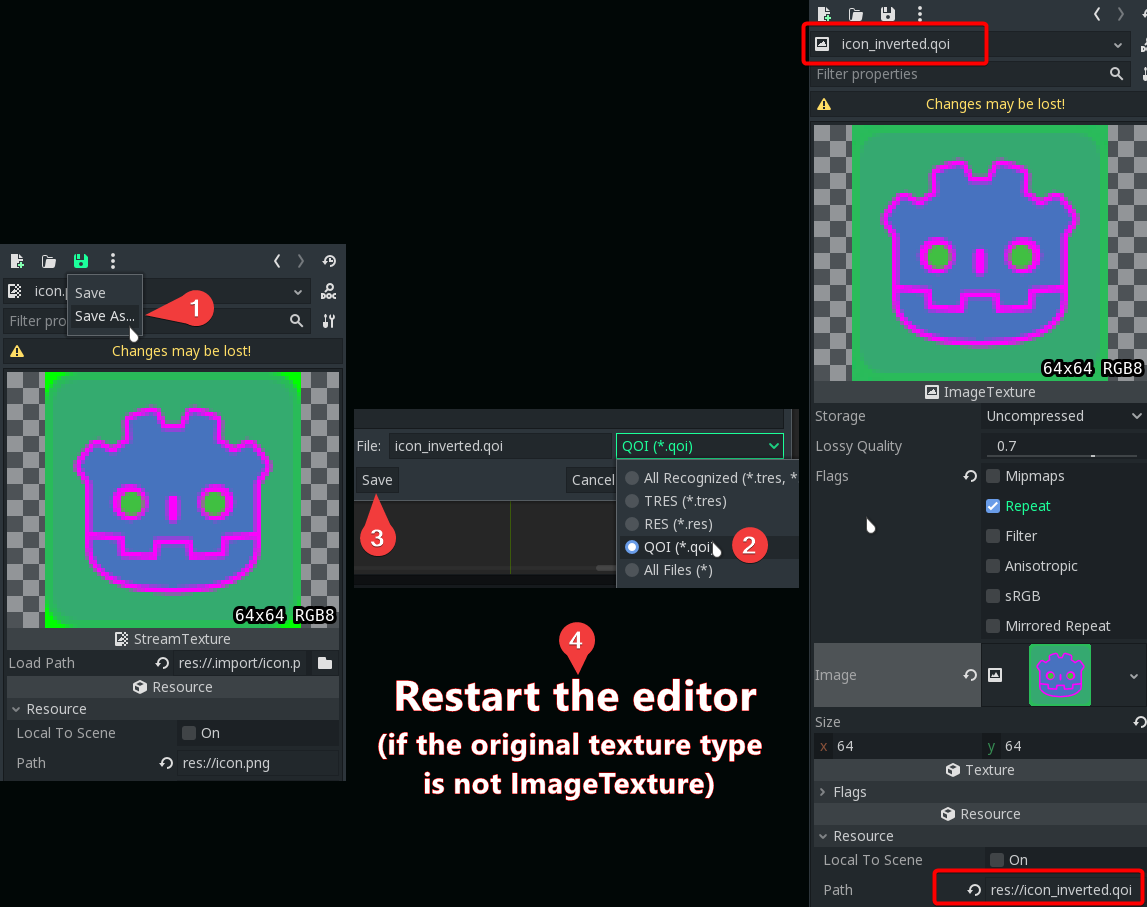
Task: Click the property tools sliders icon in left inspector
Action: tap(328, 321)
